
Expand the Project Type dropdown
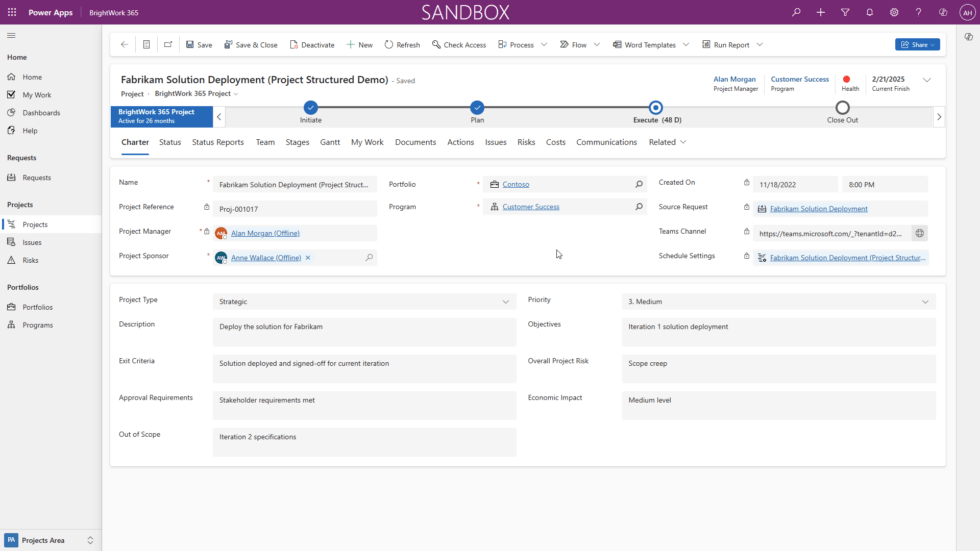[x=505, y=301]
